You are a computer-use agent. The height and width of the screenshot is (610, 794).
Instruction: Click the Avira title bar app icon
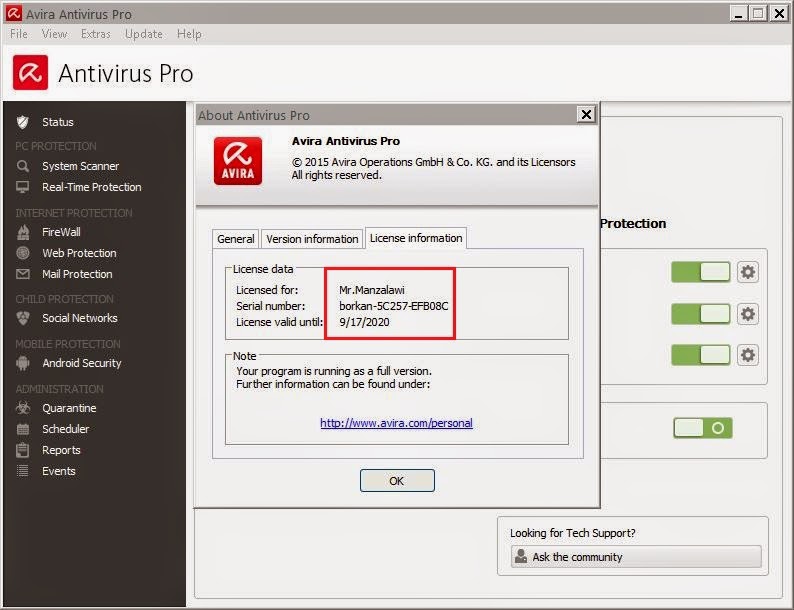[x=14, y=14]
